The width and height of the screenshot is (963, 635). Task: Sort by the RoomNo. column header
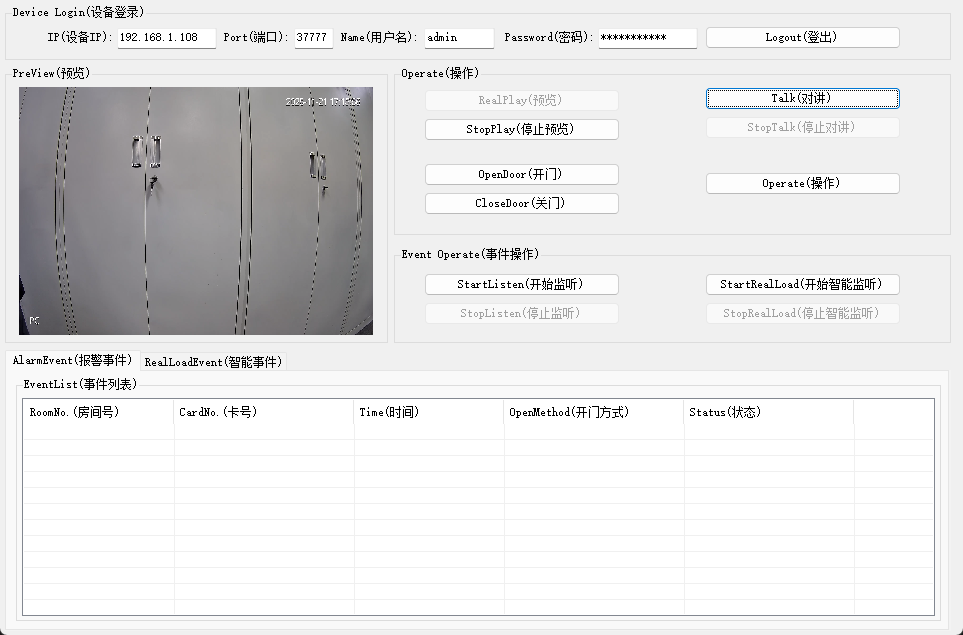(x=98, y=412)
